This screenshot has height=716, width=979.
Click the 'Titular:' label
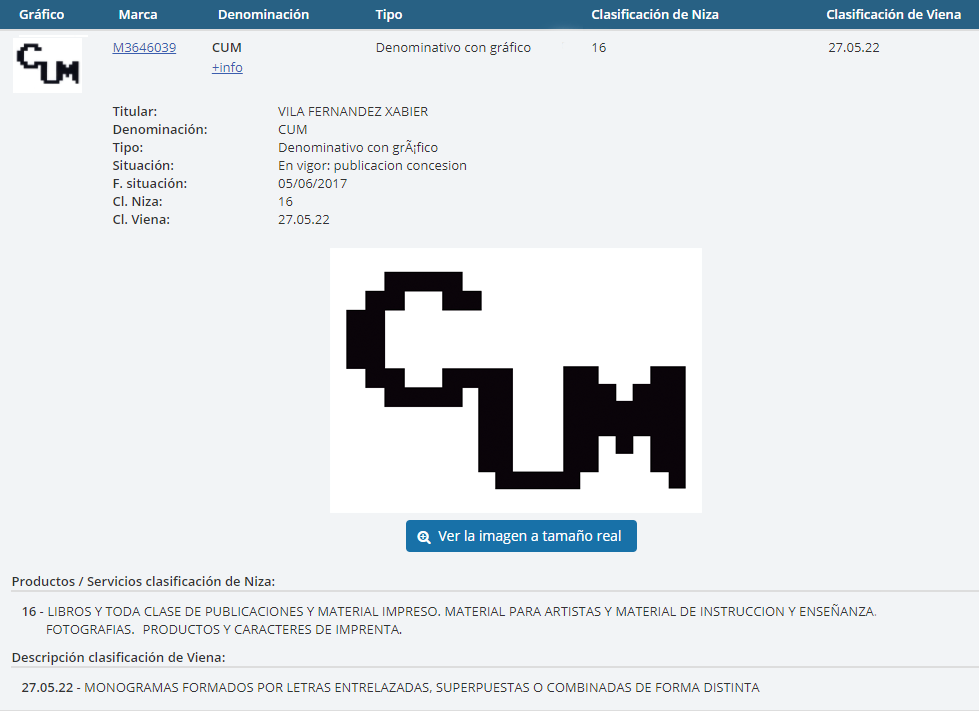click(x=135, y=112)
